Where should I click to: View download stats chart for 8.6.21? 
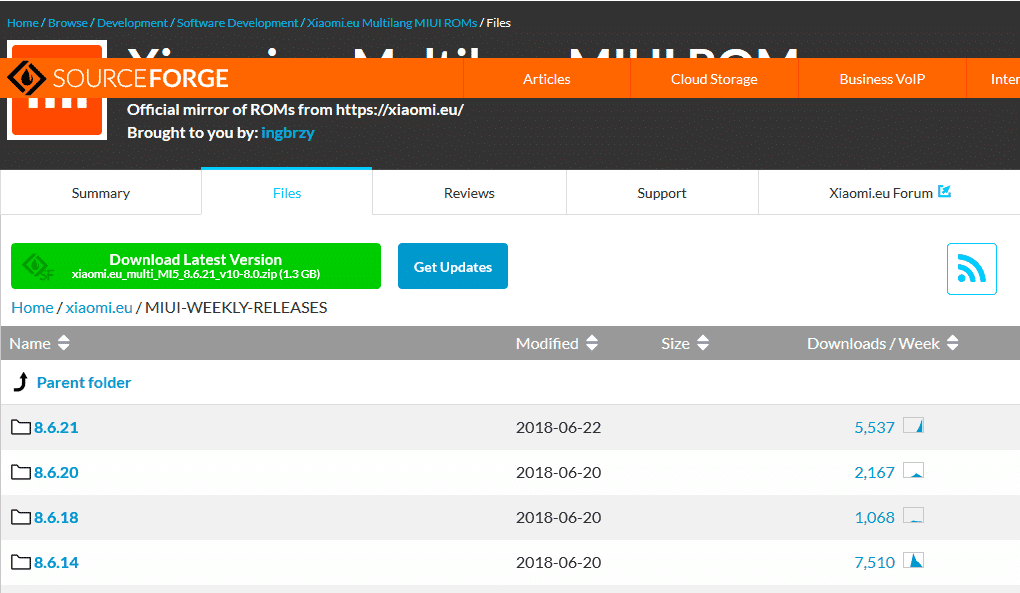coord(913,426)
